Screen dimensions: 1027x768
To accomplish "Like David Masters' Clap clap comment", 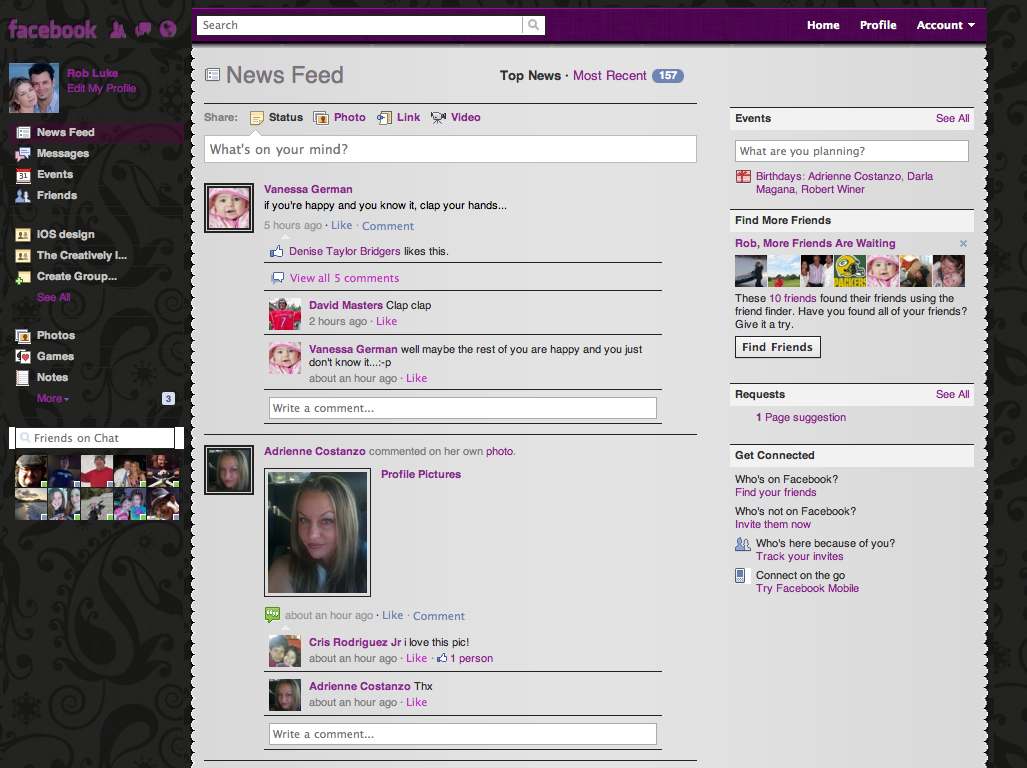I will [386, 321].
